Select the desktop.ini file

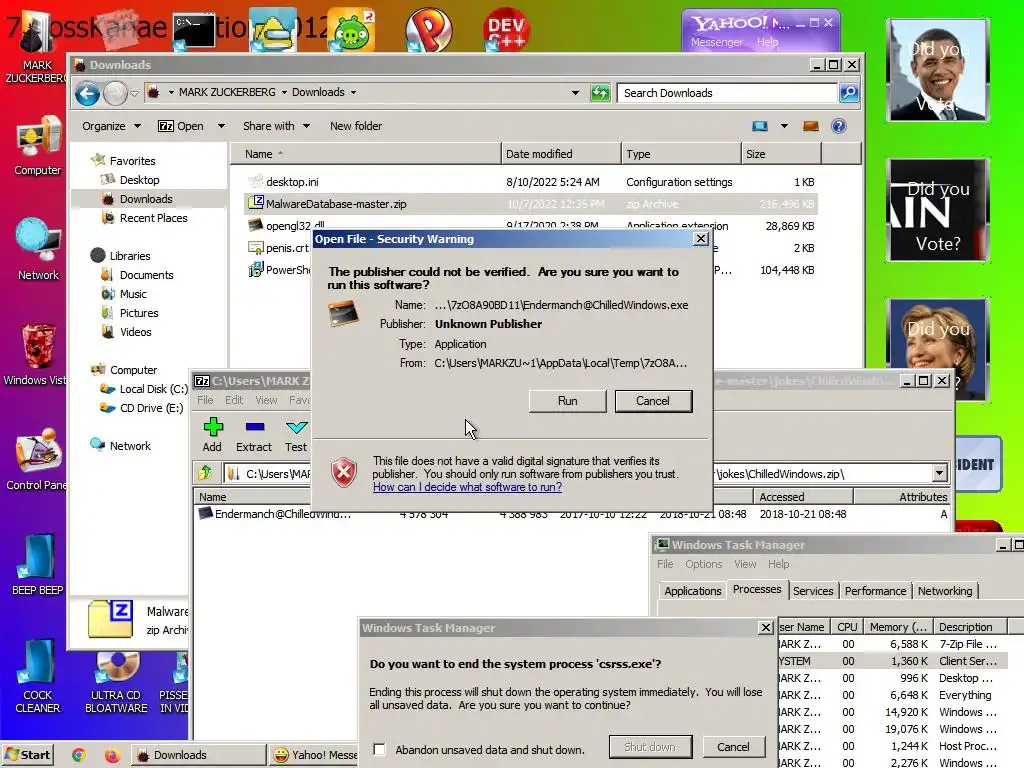click(x=292, y=182)
